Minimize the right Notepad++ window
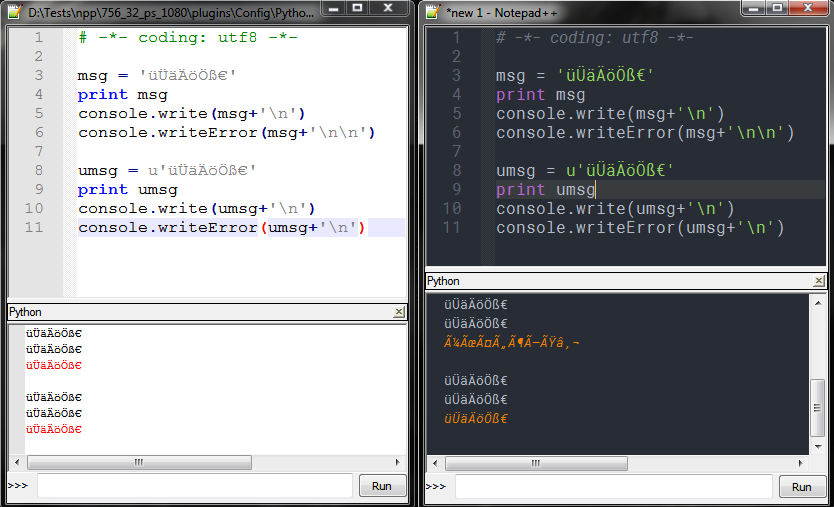This screenshot has height=507, width=834. [753, 8]
